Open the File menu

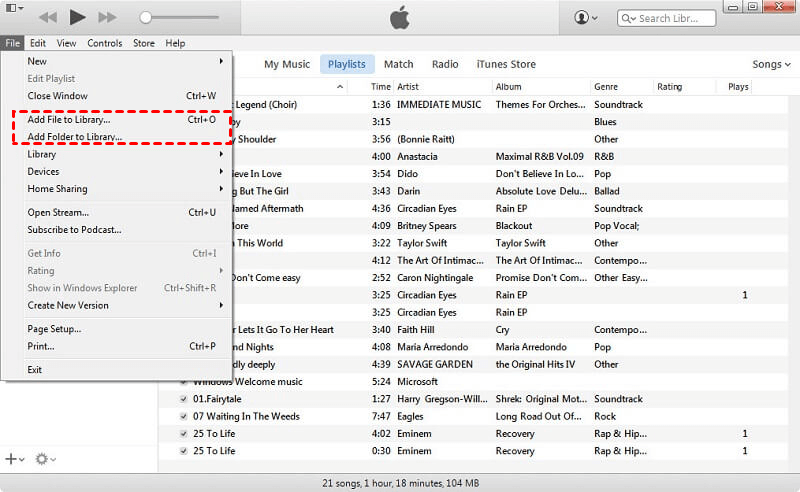tap(12, 43)
